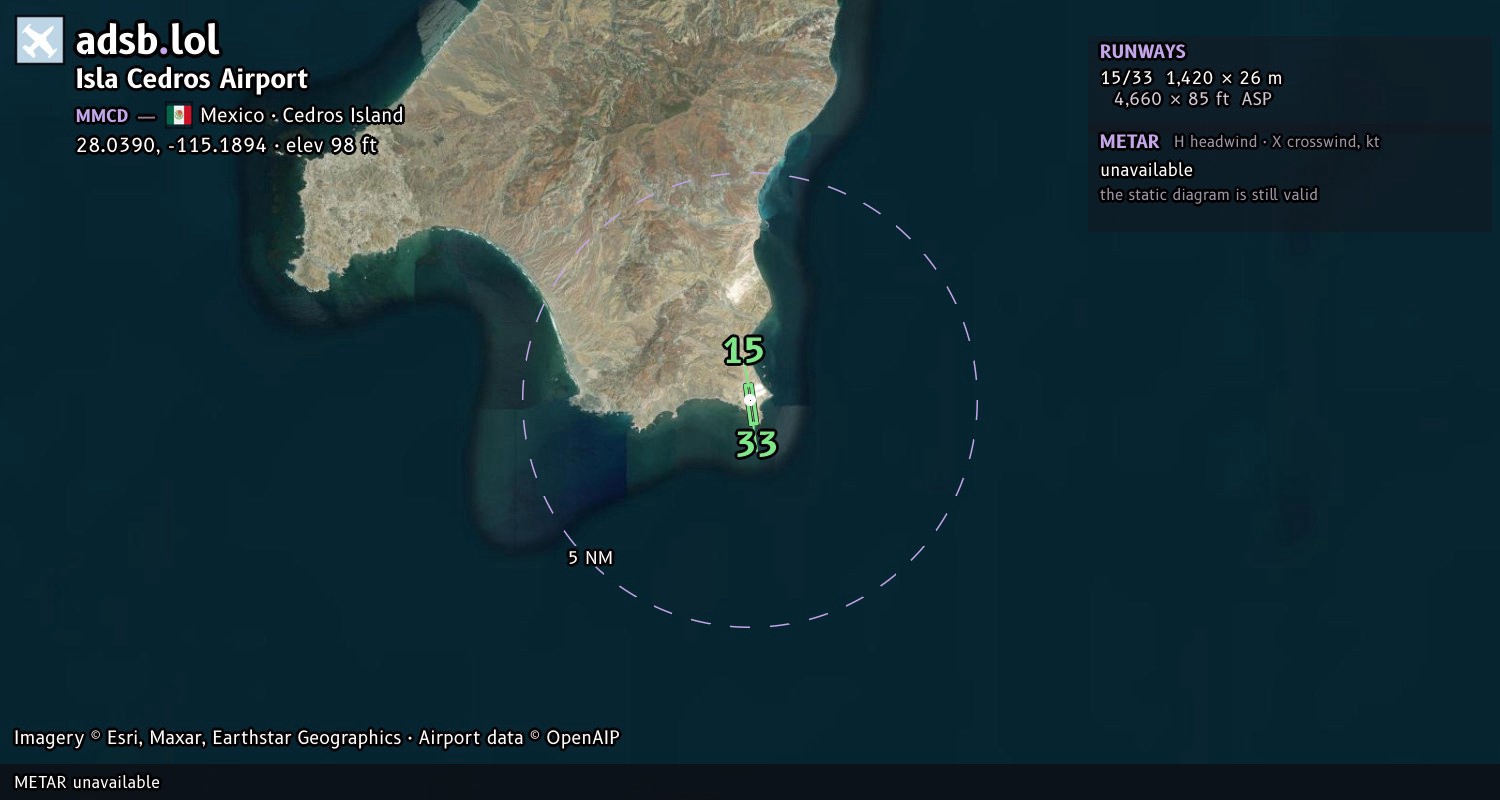Click the imagery and OpenAIP attribution line
The image size is (1500, 800).
point(317,738)
